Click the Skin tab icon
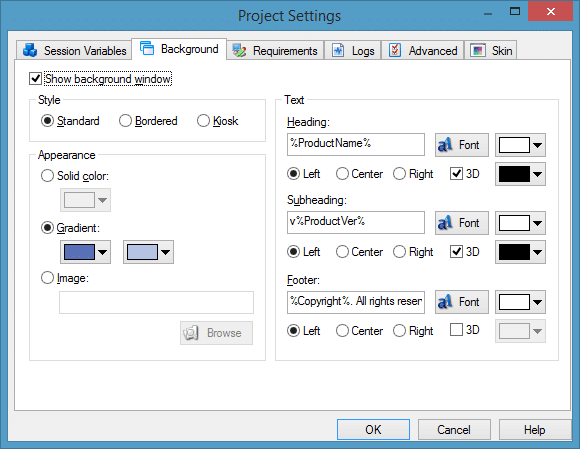The image size is (580, 449). point(478,50)
